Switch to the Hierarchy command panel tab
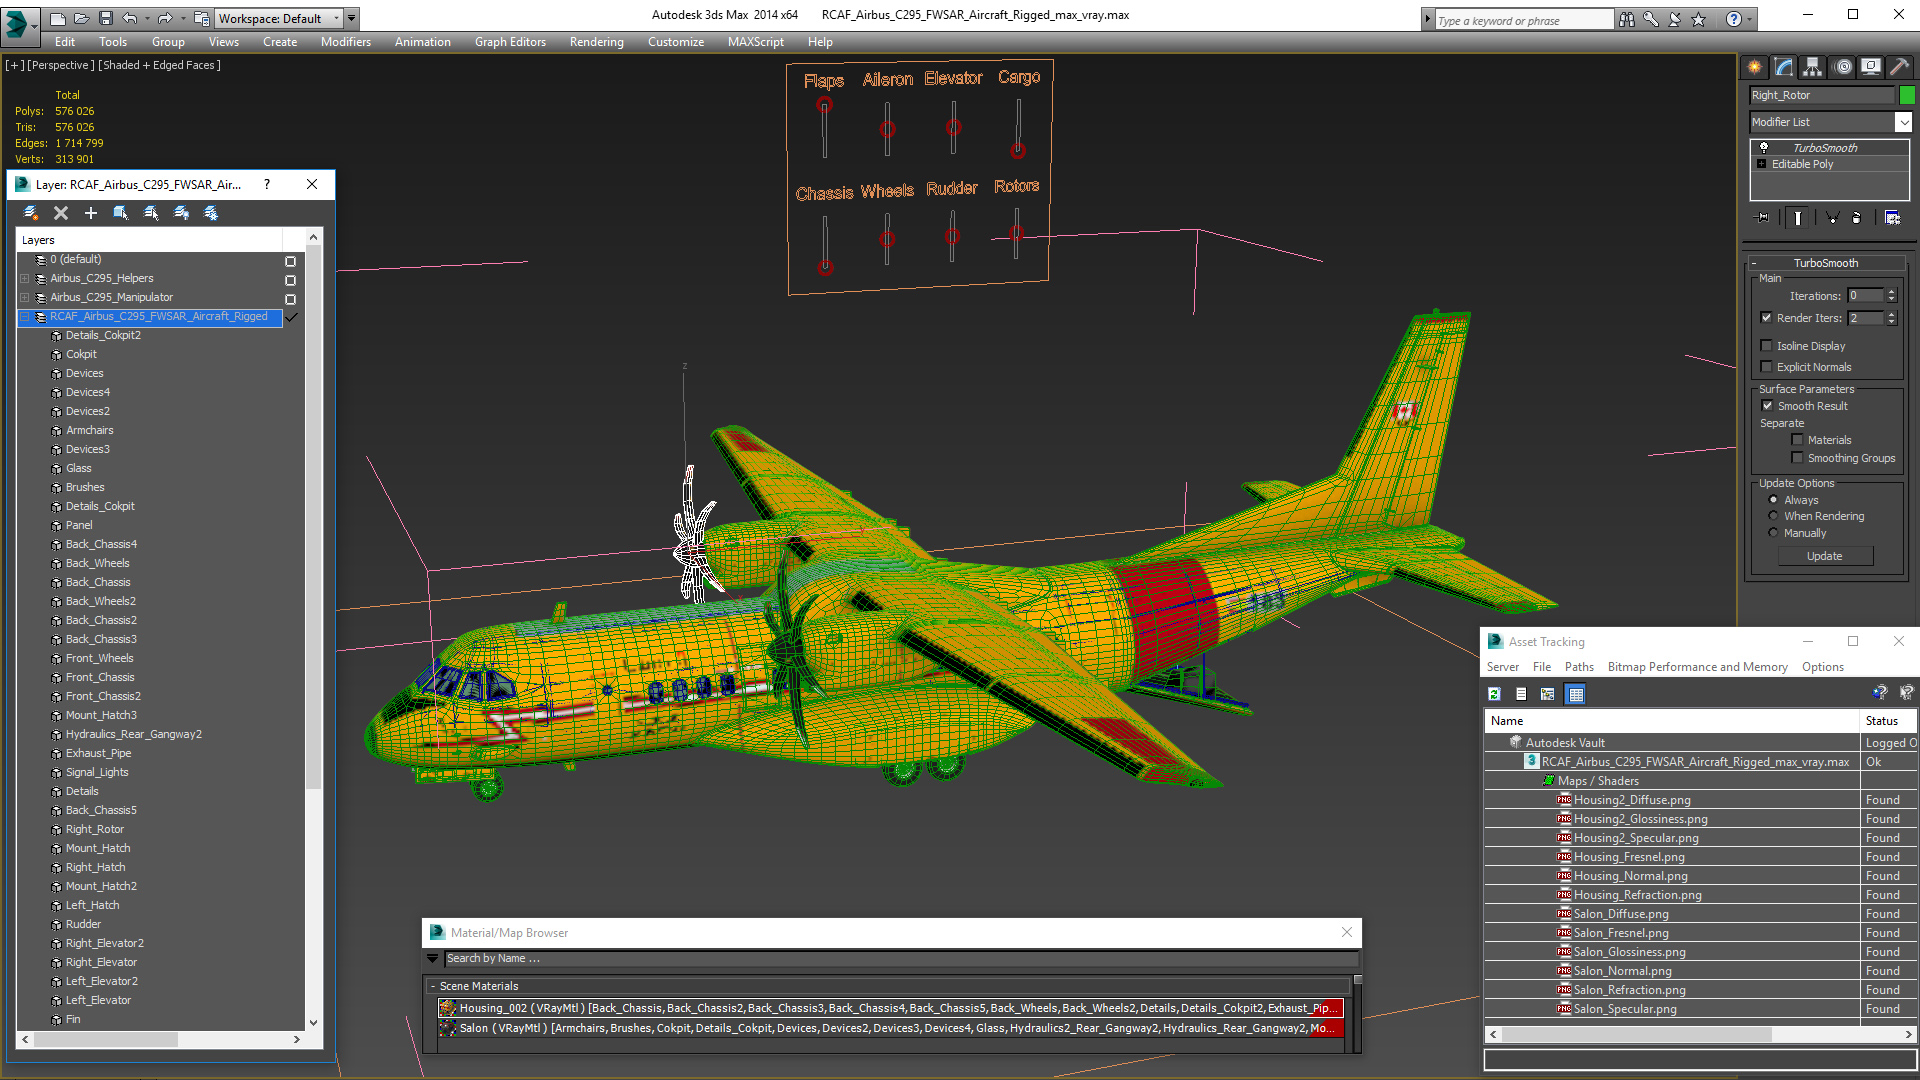Viewport: 1920px width, 1080px height. point(1813,67)
